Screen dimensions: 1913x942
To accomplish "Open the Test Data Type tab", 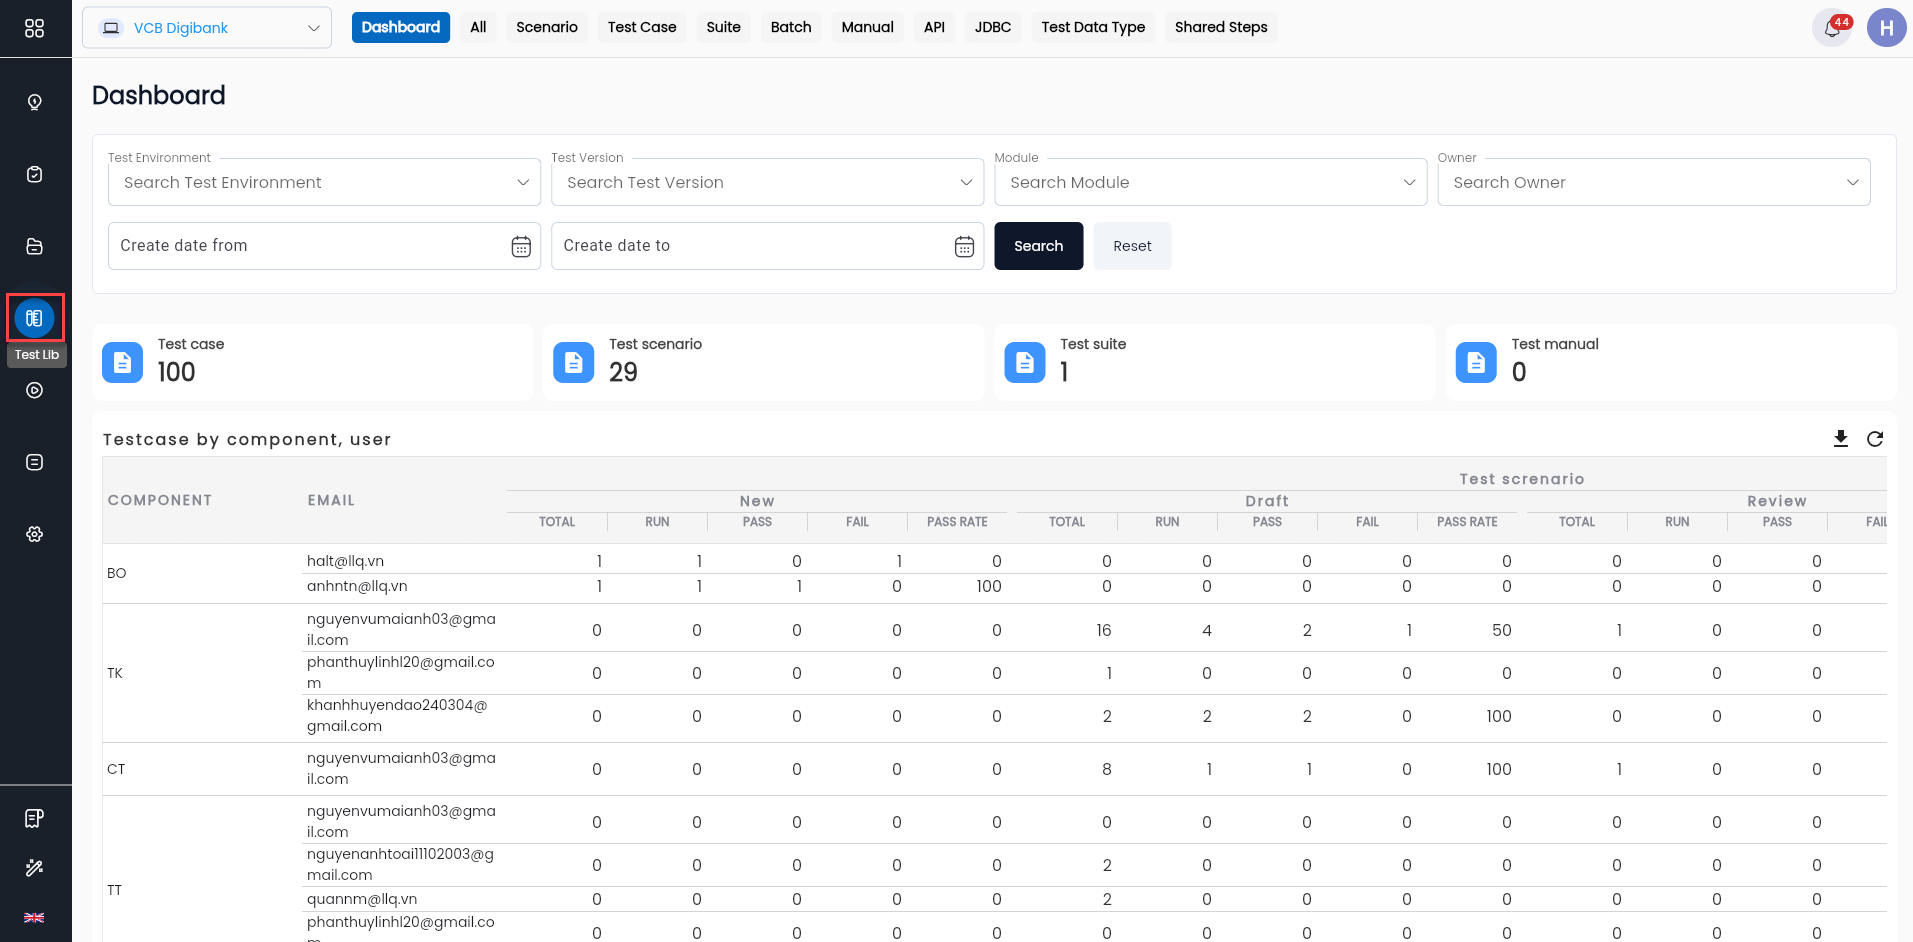I will (1093, 27).
